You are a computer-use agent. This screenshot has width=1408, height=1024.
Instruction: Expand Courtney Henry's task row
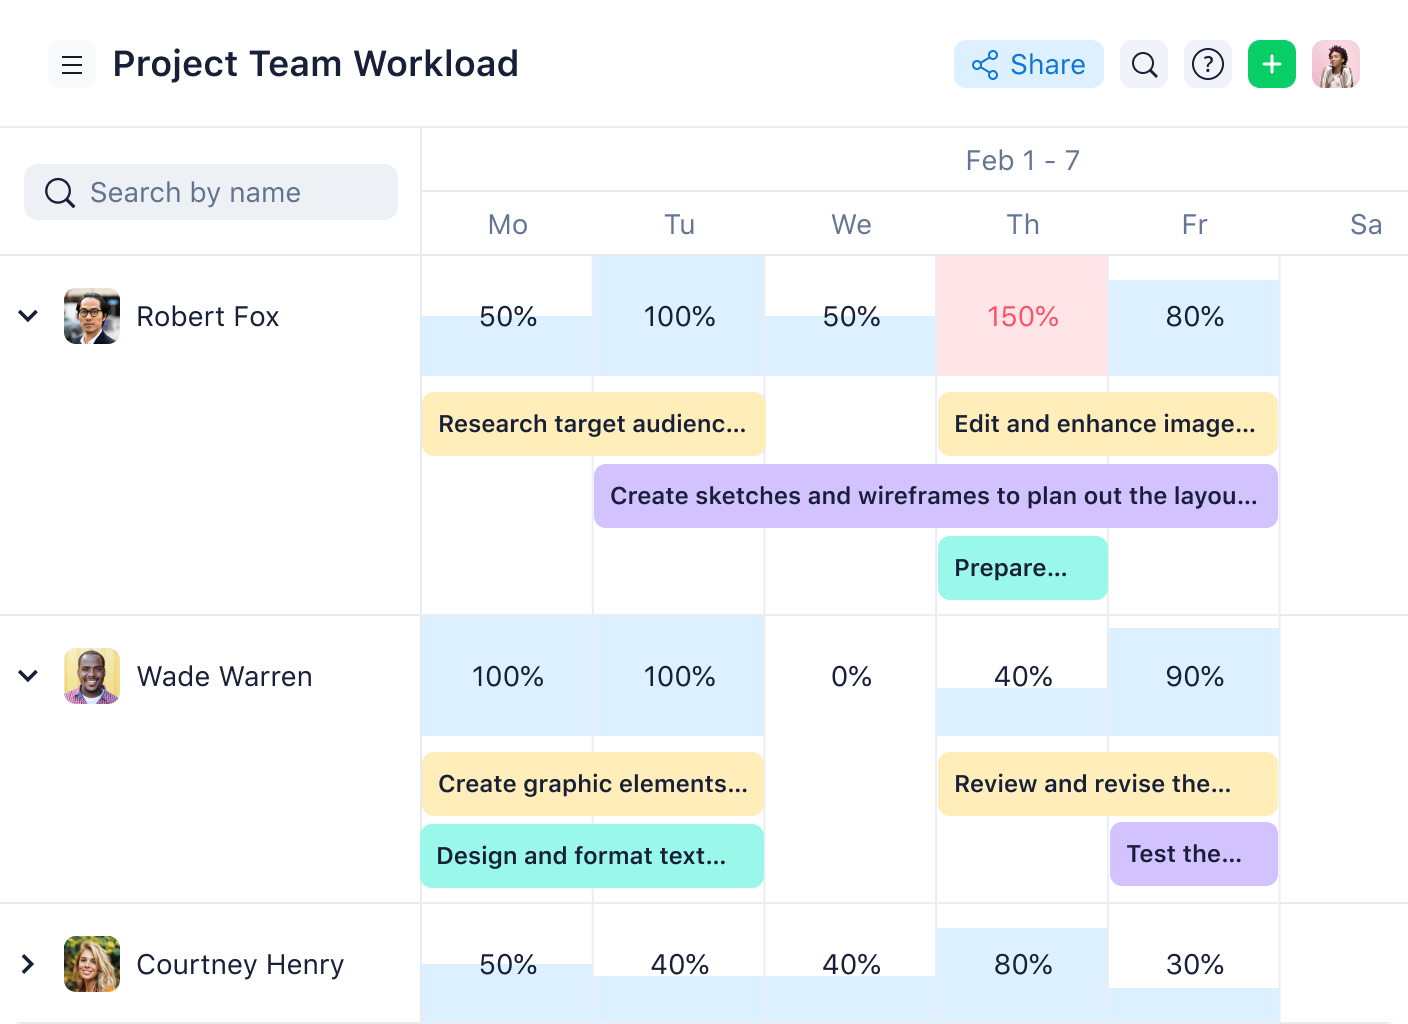click(x=28, y=964)
